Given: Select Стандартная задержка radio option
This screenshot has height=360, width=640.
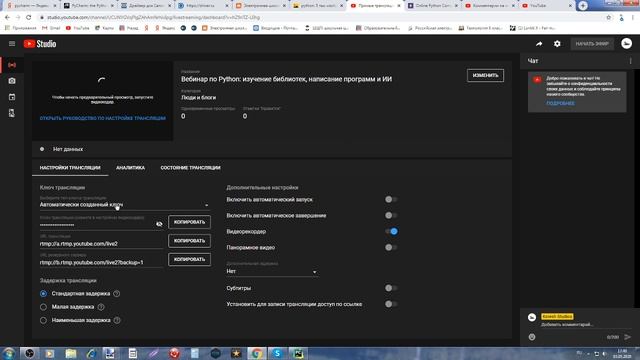Looking at the screenshot, I should (x=43, y=293).
